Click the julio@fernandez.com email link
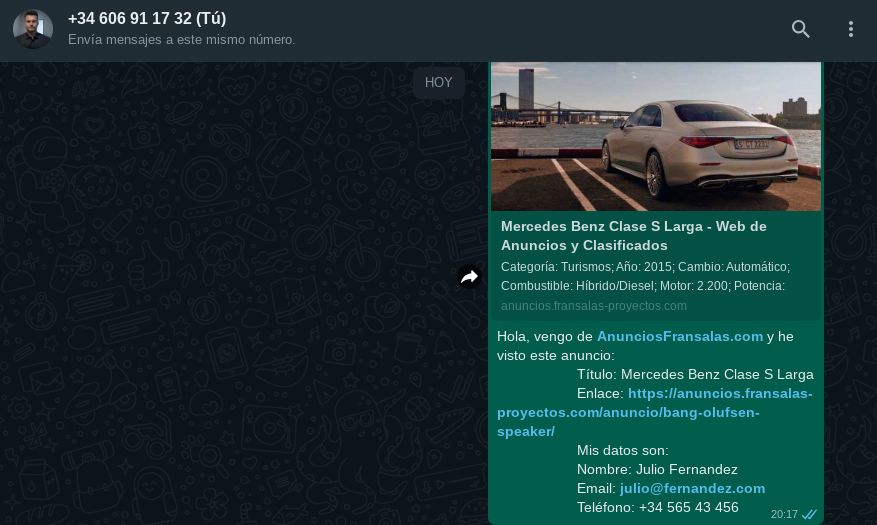Viewport: 877px width, 525px height. [x=692, y=489]
